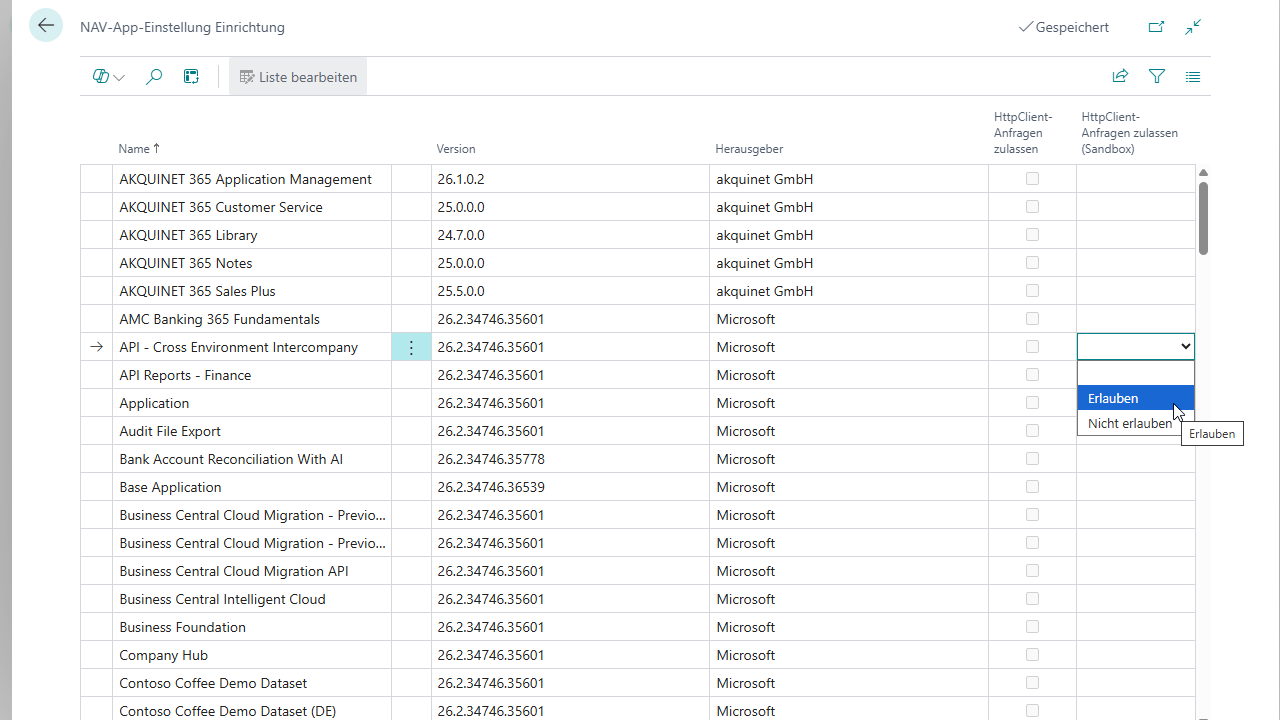Toggle list view layout icon

coord(1193,76)
